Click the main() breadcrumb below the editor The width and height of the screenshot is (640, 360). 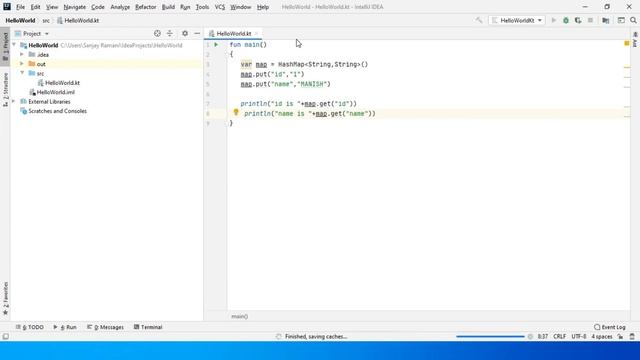(240, 316)
